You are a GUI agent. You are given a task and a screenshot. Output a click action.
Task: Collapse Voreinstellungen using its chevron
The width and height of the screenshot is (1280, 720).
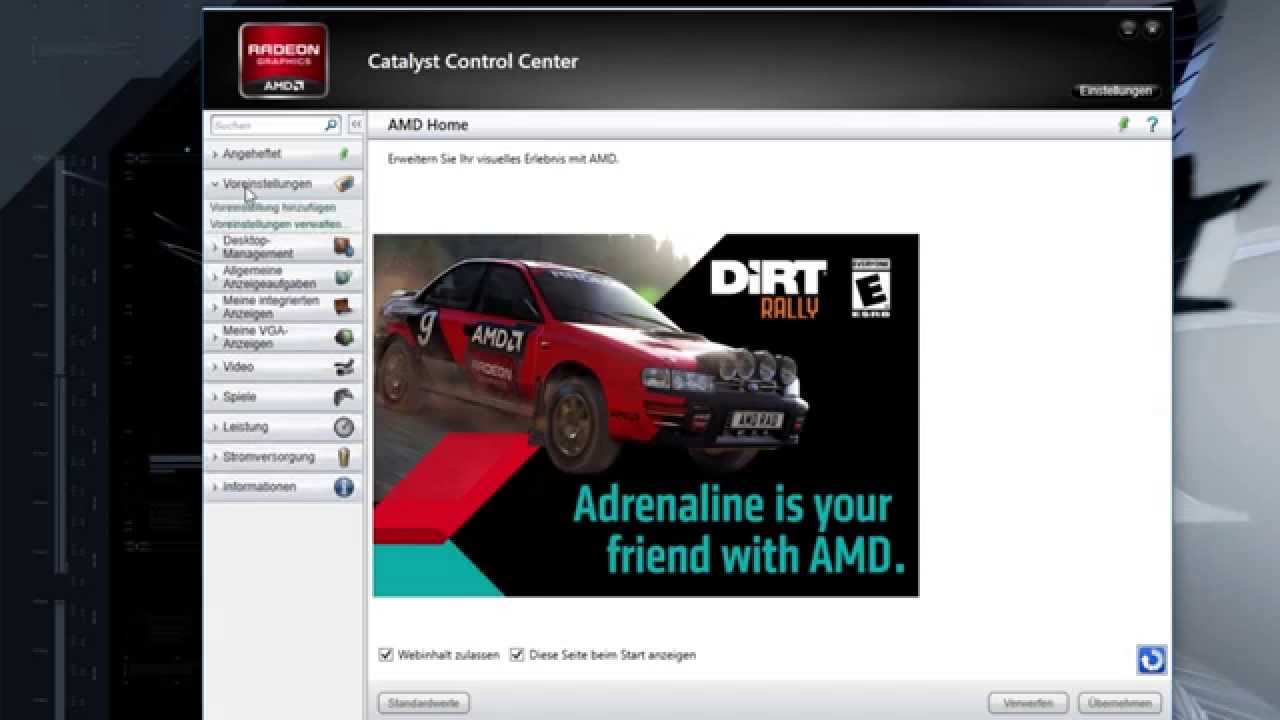click(x=215, y=184)
